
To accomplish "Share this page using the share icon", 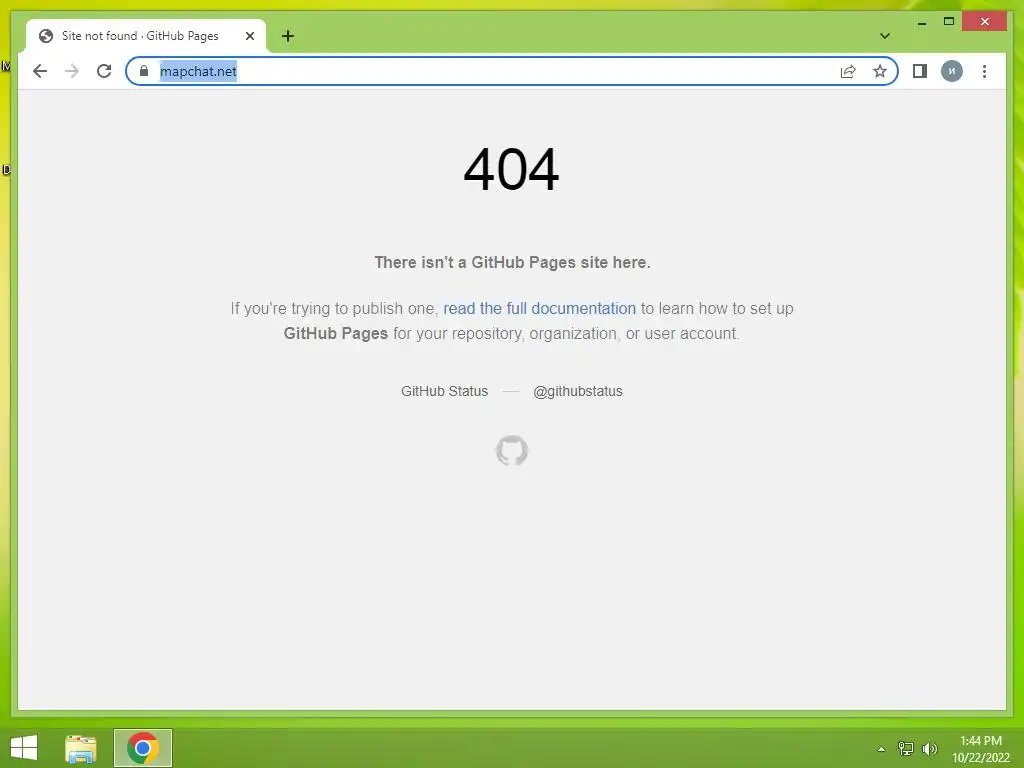I will pyautogui.click(x=848, y=71).
